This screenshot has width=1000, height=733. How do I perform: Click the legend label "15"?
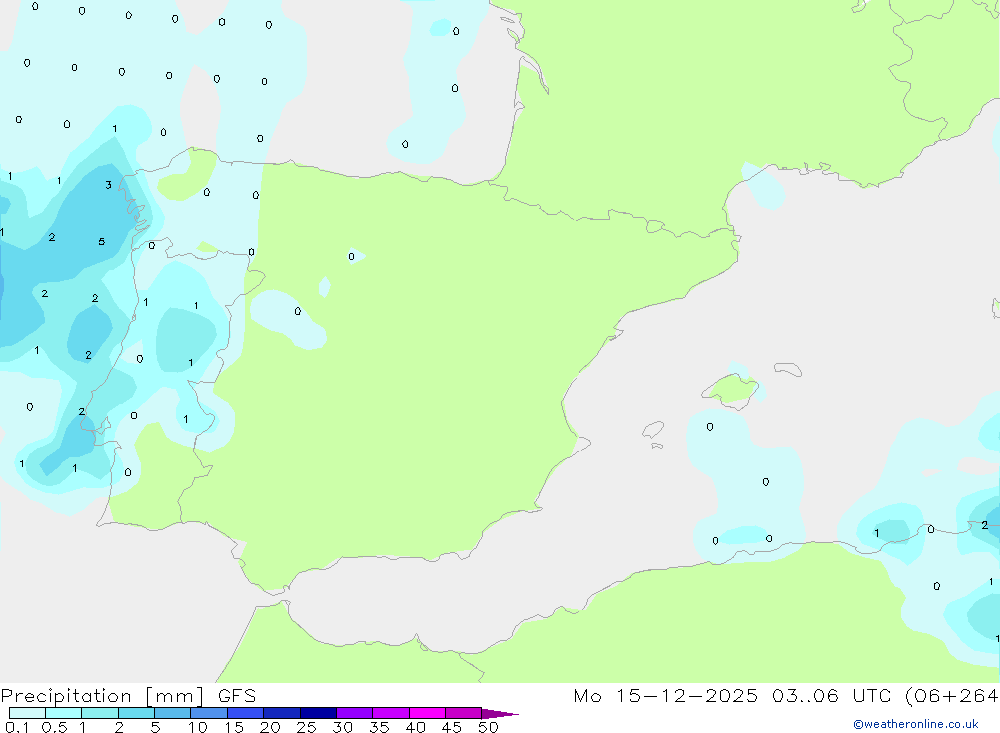tap(234, 727)
